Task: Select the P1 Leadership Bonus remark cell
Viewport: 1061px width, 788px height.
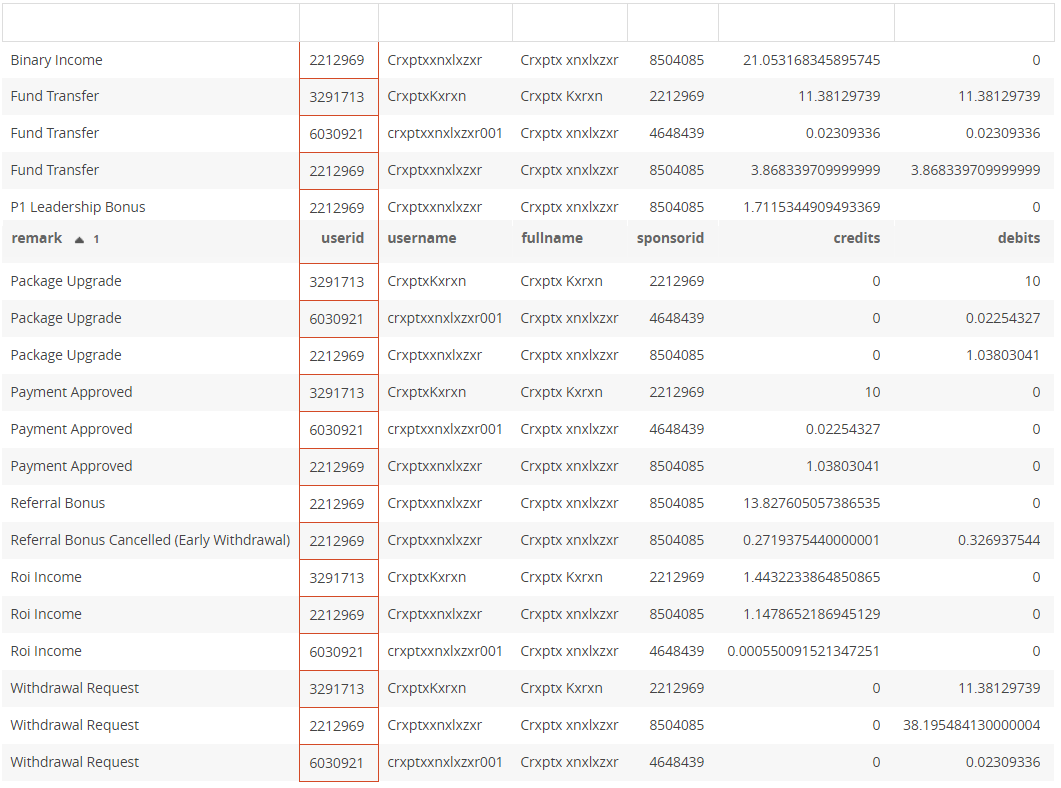Action: tap(78, 207)
